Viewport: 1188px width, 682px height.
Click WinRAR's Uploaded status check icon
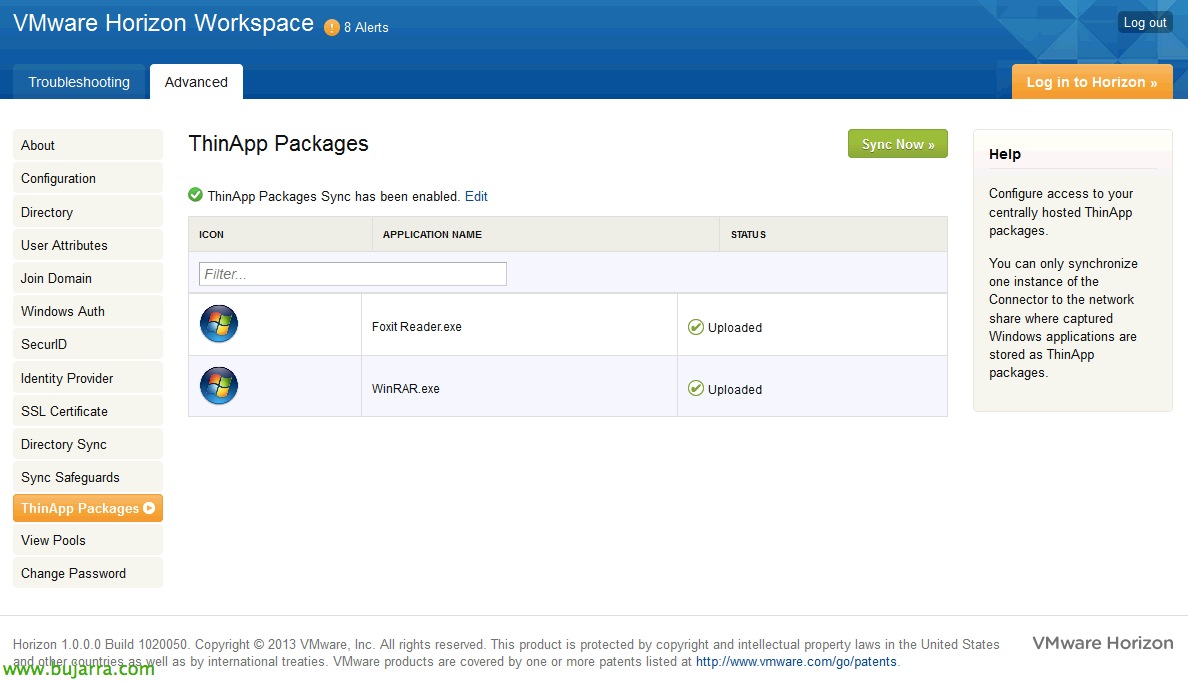(x=696, y=389)
